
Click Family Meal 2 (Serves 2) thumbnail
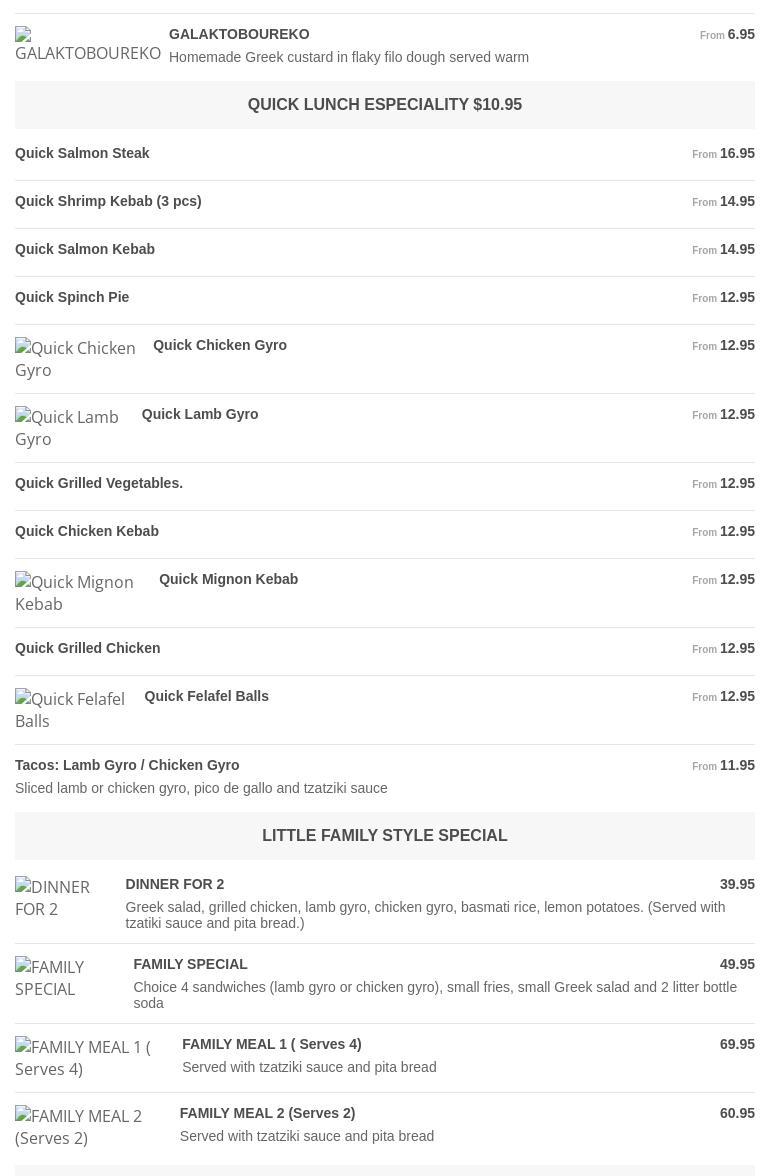pos(89,1127)
